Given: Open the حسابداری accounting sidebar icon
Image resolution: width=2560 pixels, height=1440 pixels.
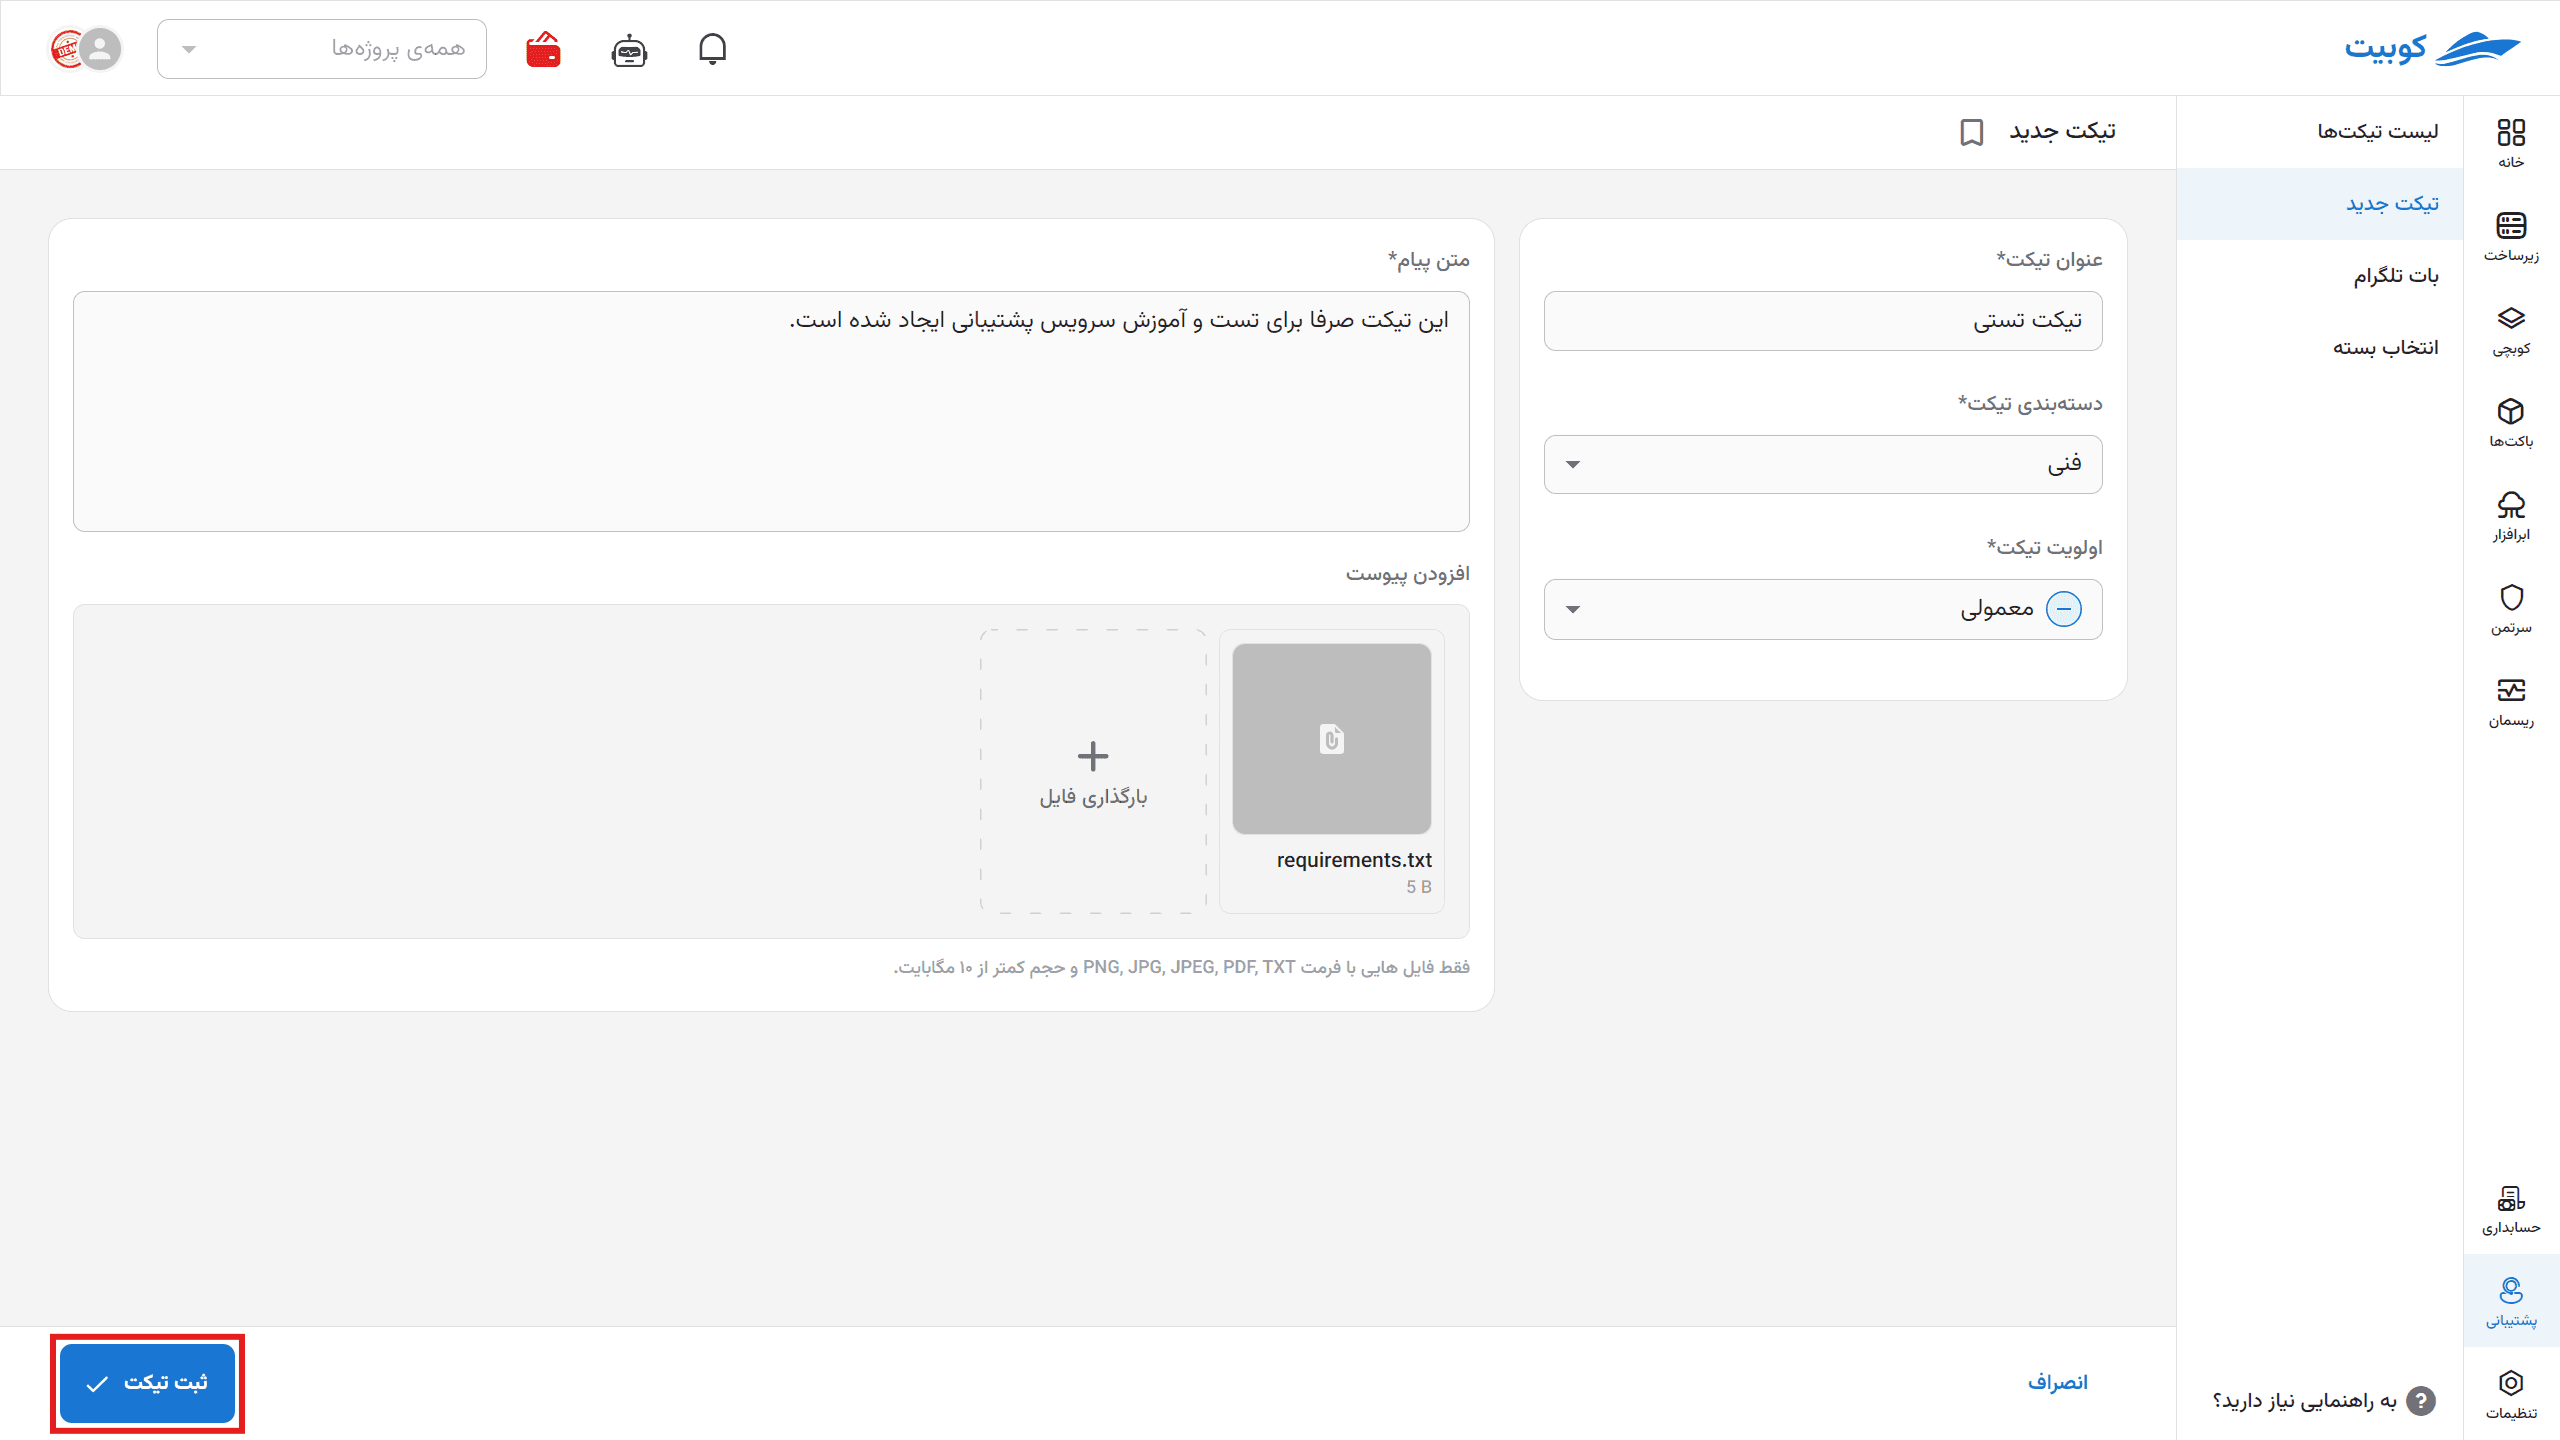Looking at the screenshot, I should pos(2511,1210).
